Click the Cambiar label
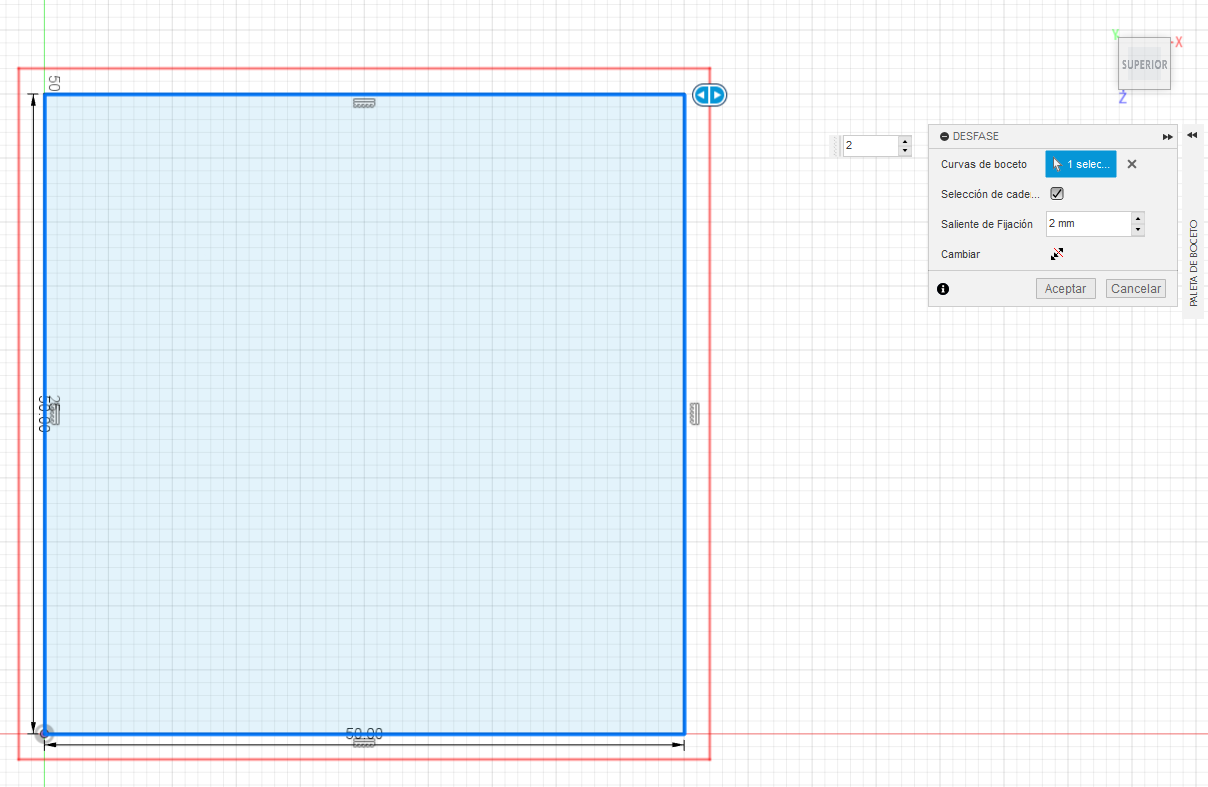 pyautogui.click(x=961, y=254)
